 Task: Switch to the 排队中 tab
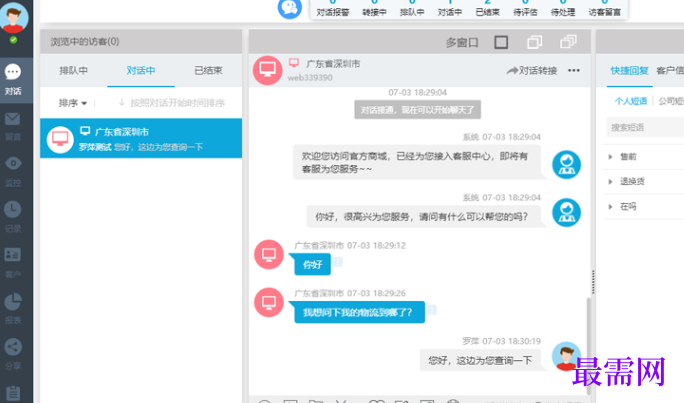click(x=74, y=70)
